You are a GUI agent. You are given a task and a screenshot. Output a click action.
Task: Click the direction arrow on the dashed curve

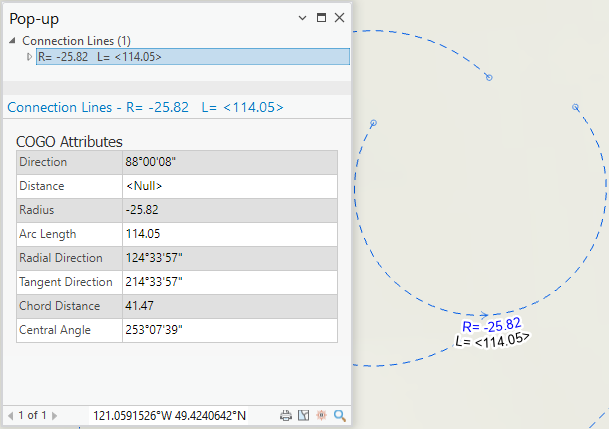(x=484, y=315)
